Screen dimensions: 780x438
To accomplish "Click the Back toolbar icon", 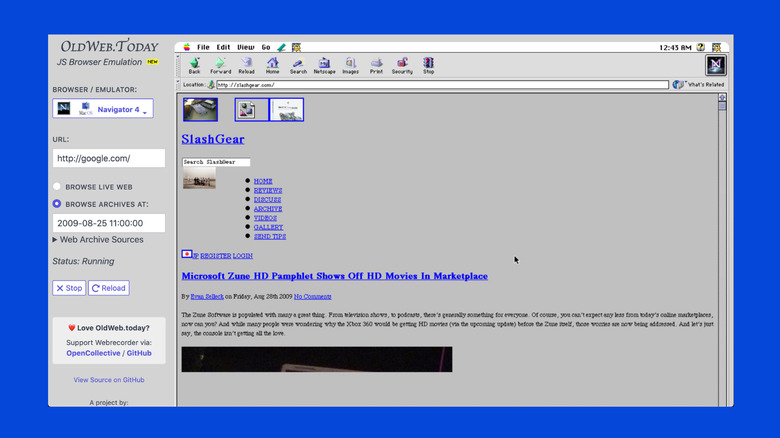I will (194, 64).
